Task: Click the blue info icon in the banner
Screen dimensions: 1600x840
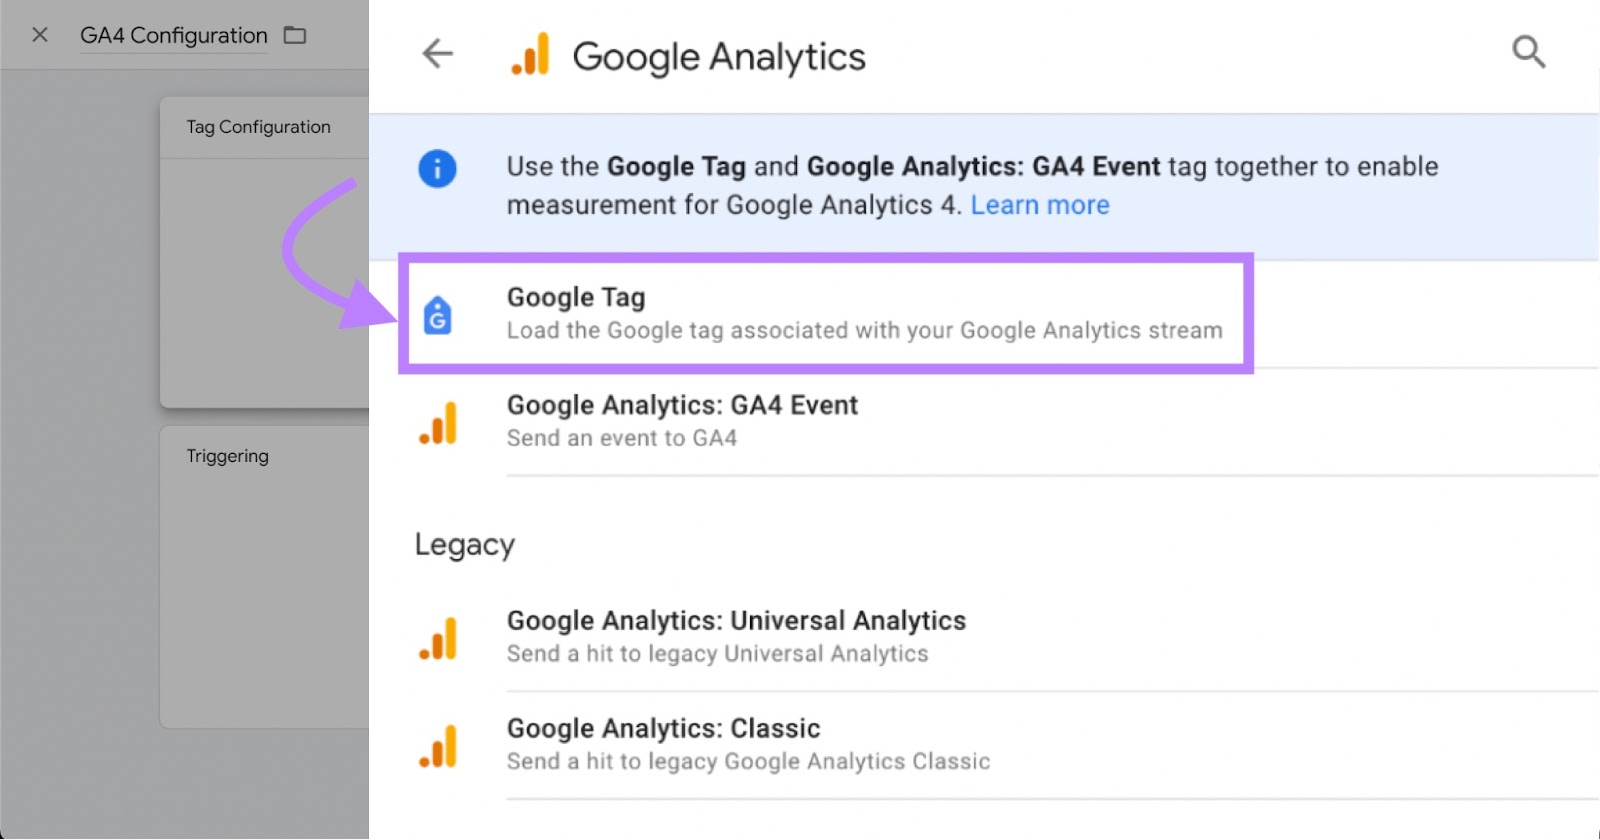Action: [438, 168]
